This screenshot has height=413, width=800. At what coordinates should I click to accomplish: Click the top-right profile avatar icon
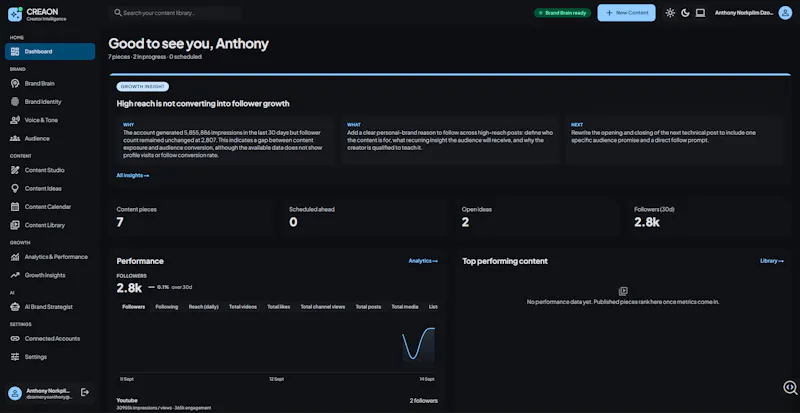pos(785,13)
